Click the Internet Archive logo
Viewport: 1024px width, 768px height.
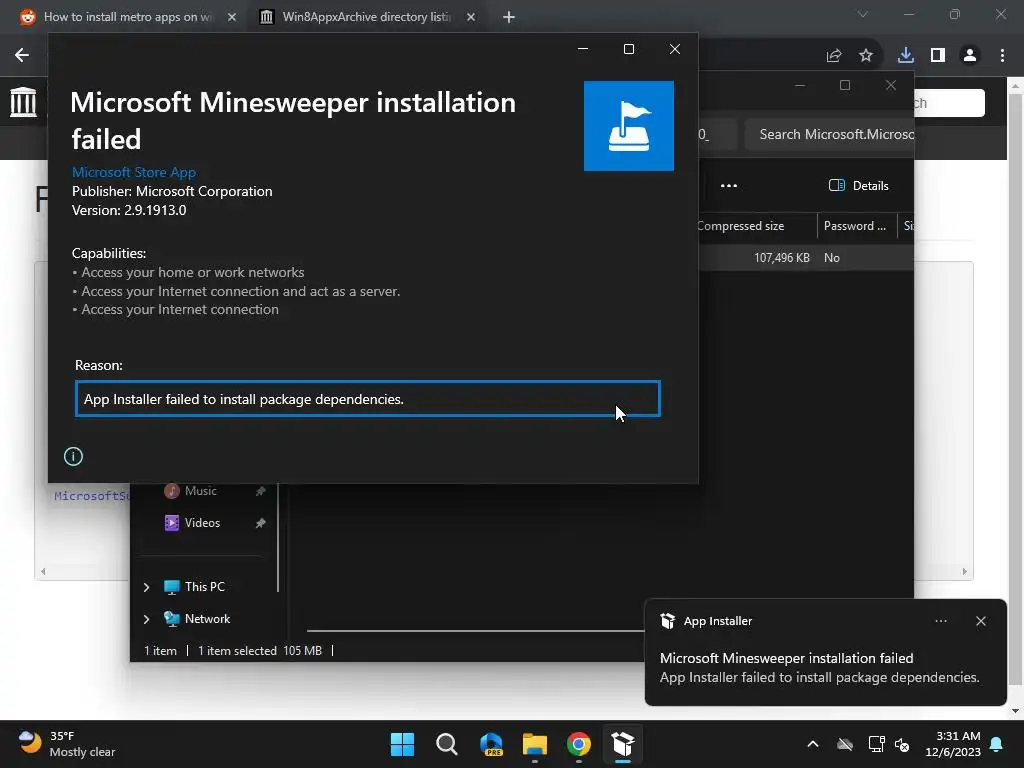coord(24,102)
